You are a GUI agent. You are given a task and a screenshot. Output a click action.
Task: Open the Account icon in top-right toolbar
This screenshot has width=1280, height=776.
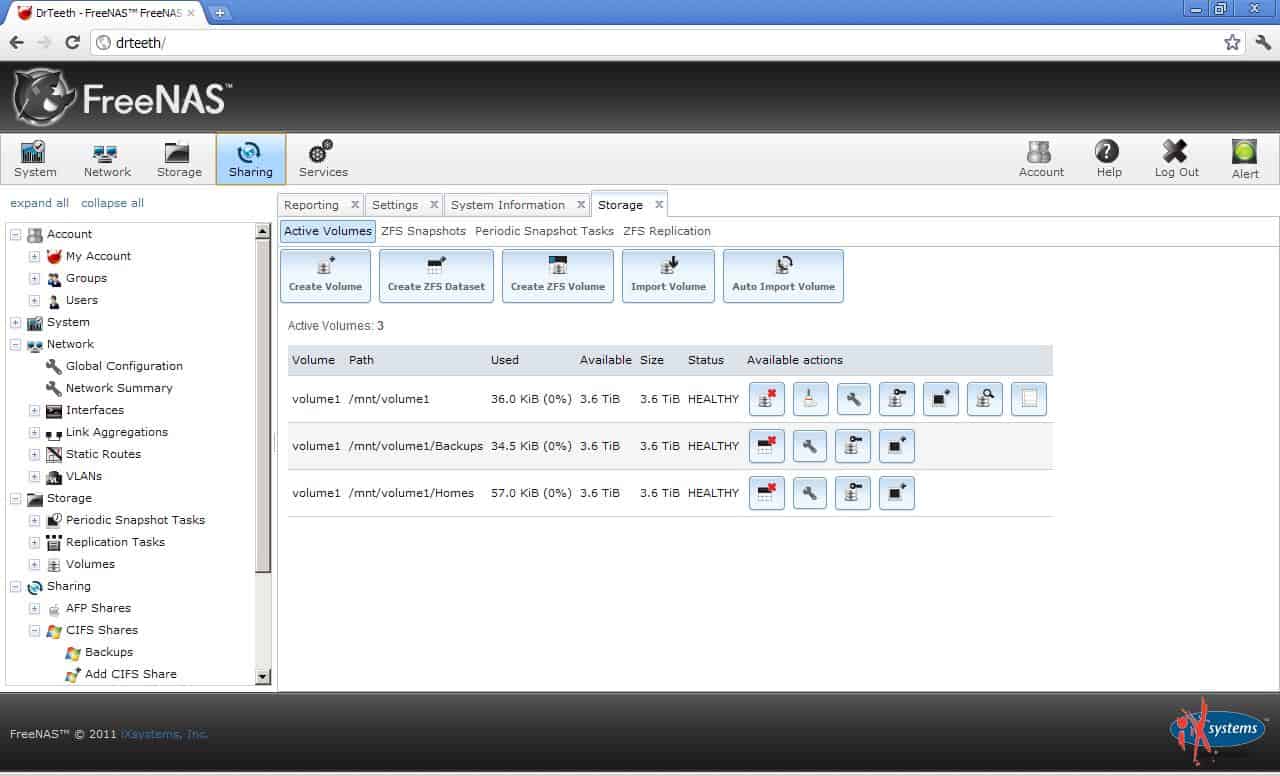1041,159
